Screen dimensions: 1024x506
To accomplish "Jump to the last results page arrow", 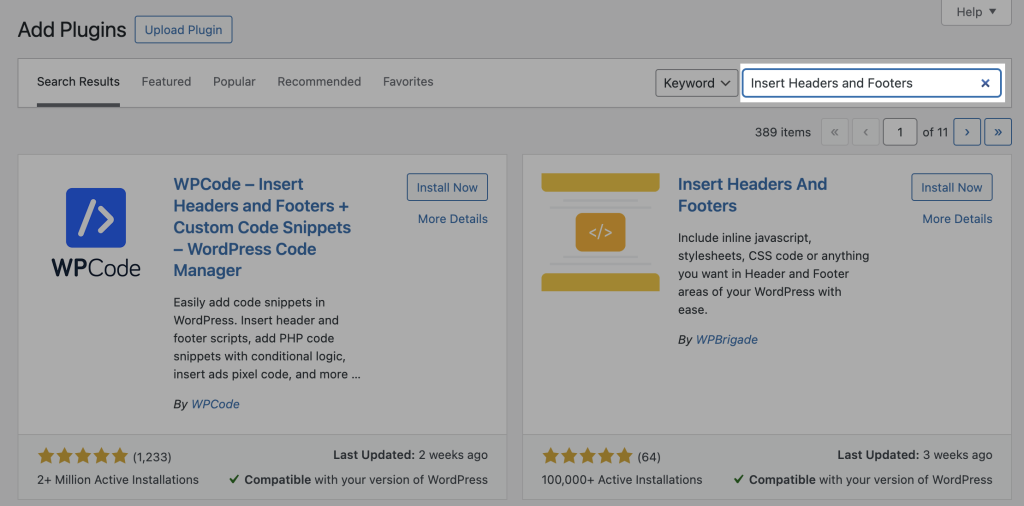I will pyautogui.click(x=998, y=132).
